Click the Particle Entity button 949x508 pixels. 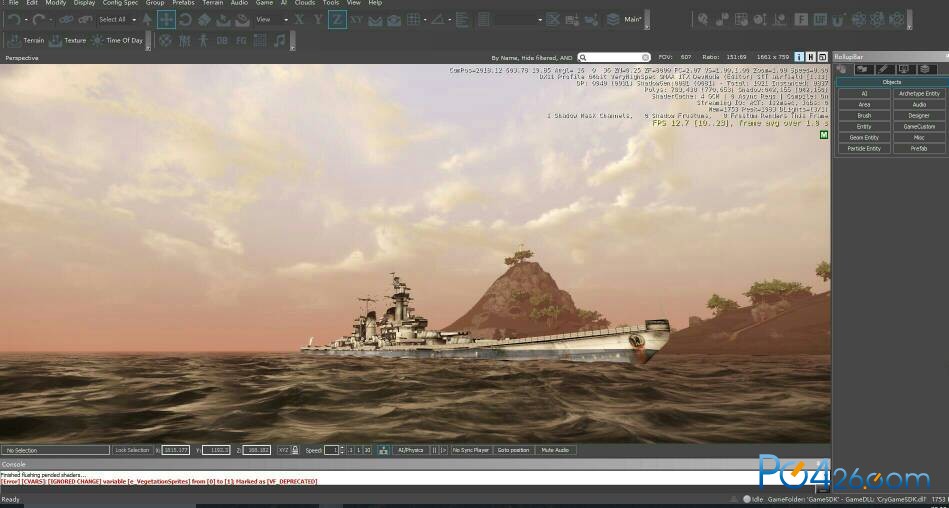[864, 148]
